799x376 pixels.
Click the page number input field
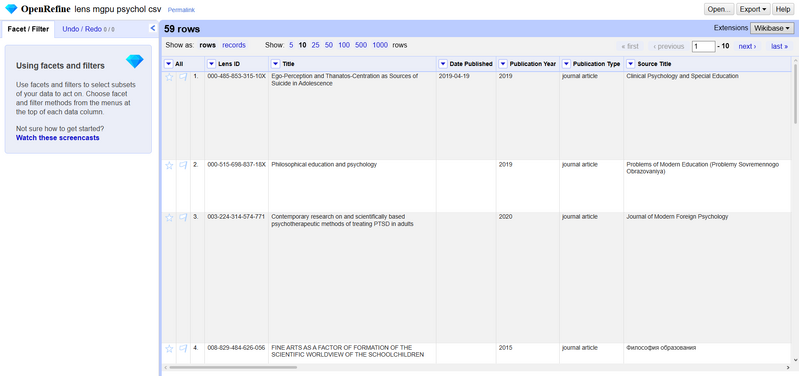[x=704, y=46]
